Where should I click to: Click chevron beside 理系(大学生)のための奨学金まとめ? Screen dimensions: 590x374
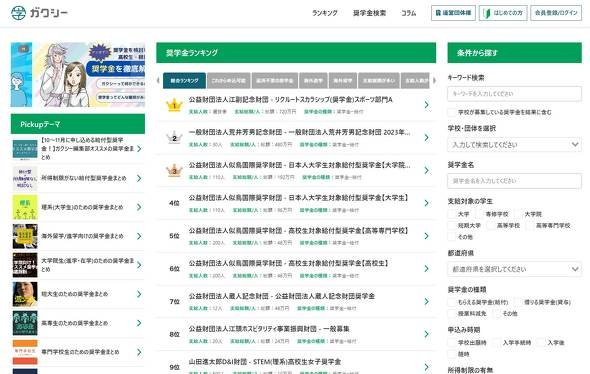(x=139, y=207)
